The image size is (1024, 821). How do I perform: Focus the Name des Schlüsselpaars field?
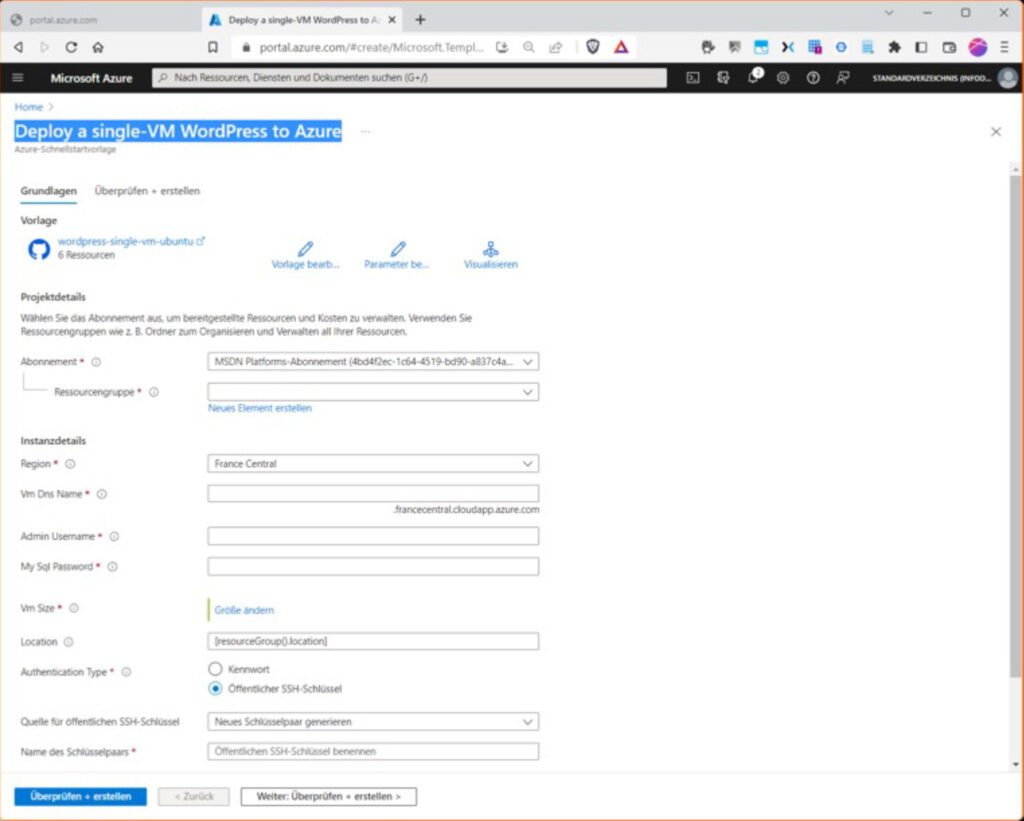373,752
